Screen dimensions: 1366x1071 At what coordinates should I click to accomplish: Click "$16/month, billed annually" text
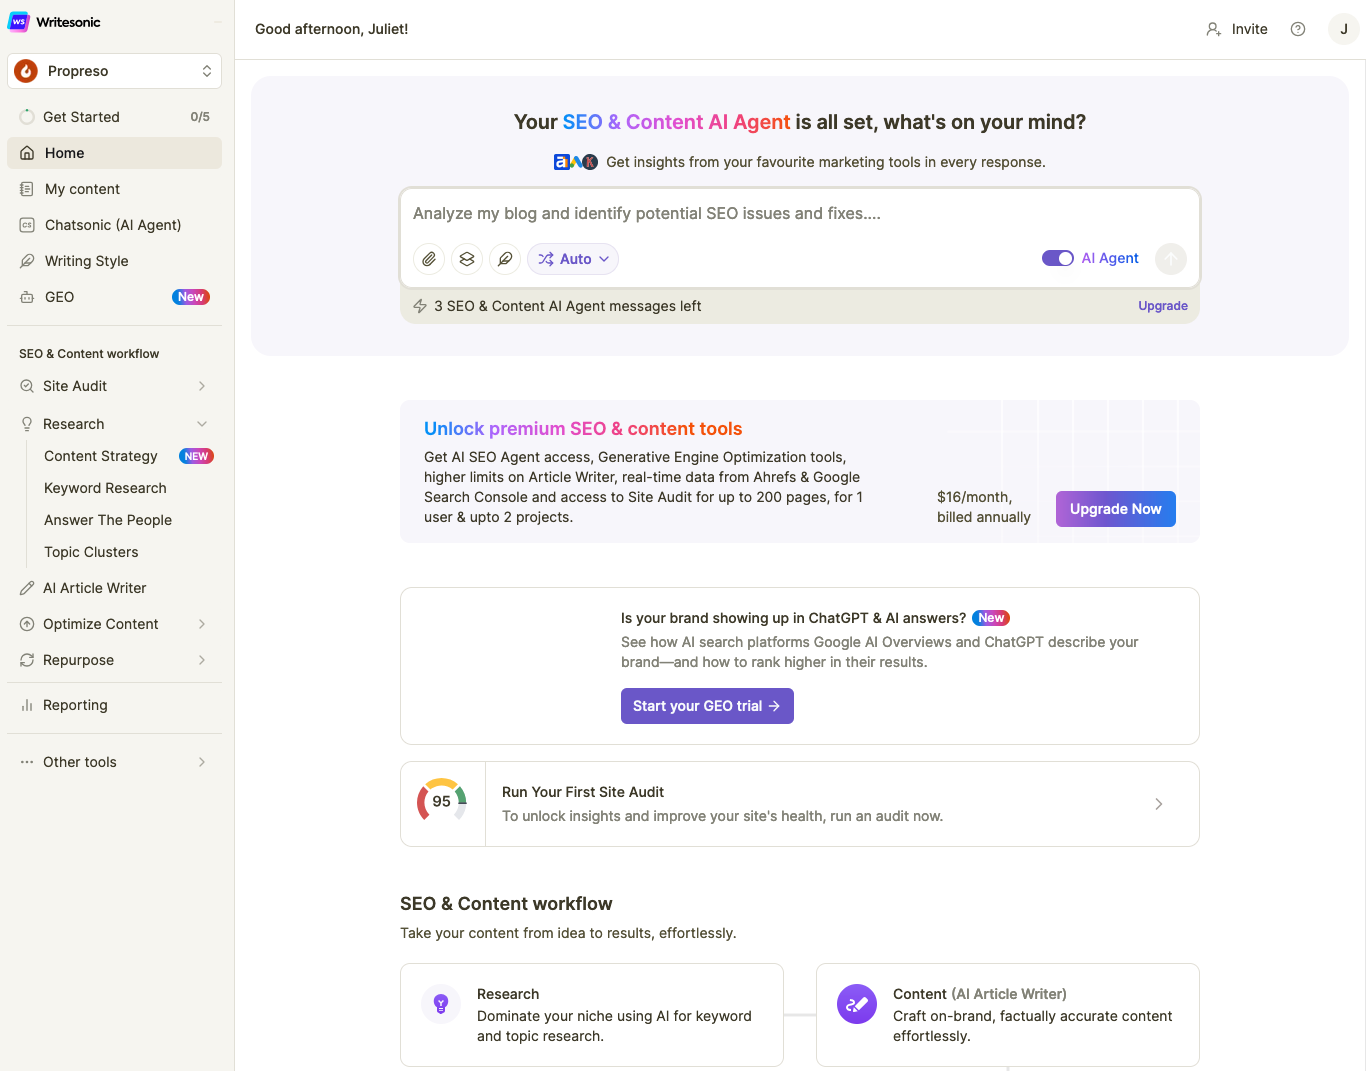click(984, 507)
